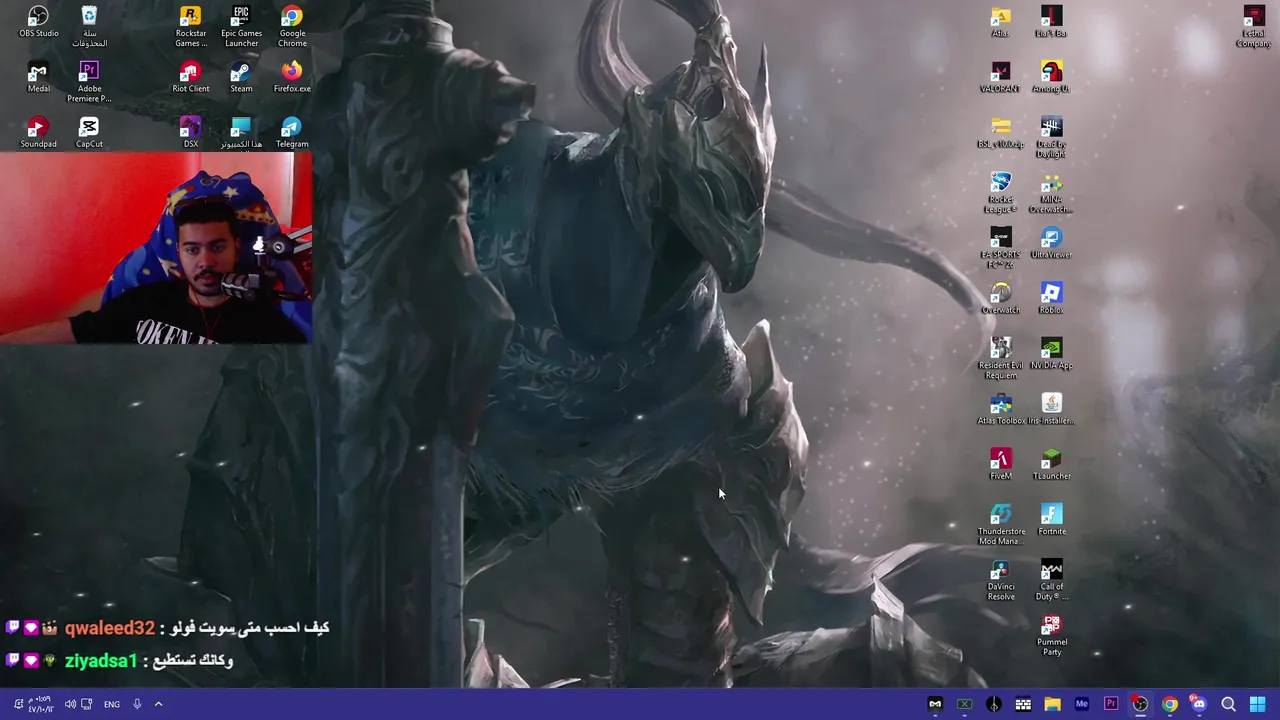The width and height of the screenshot is (1280, 720).
Task: Toggle the microphone tray icon
Action: pos(137,704)
